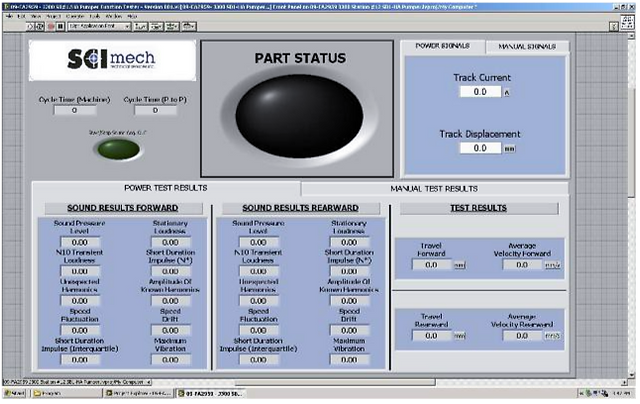Open the Help menu

tap(132, 16)
